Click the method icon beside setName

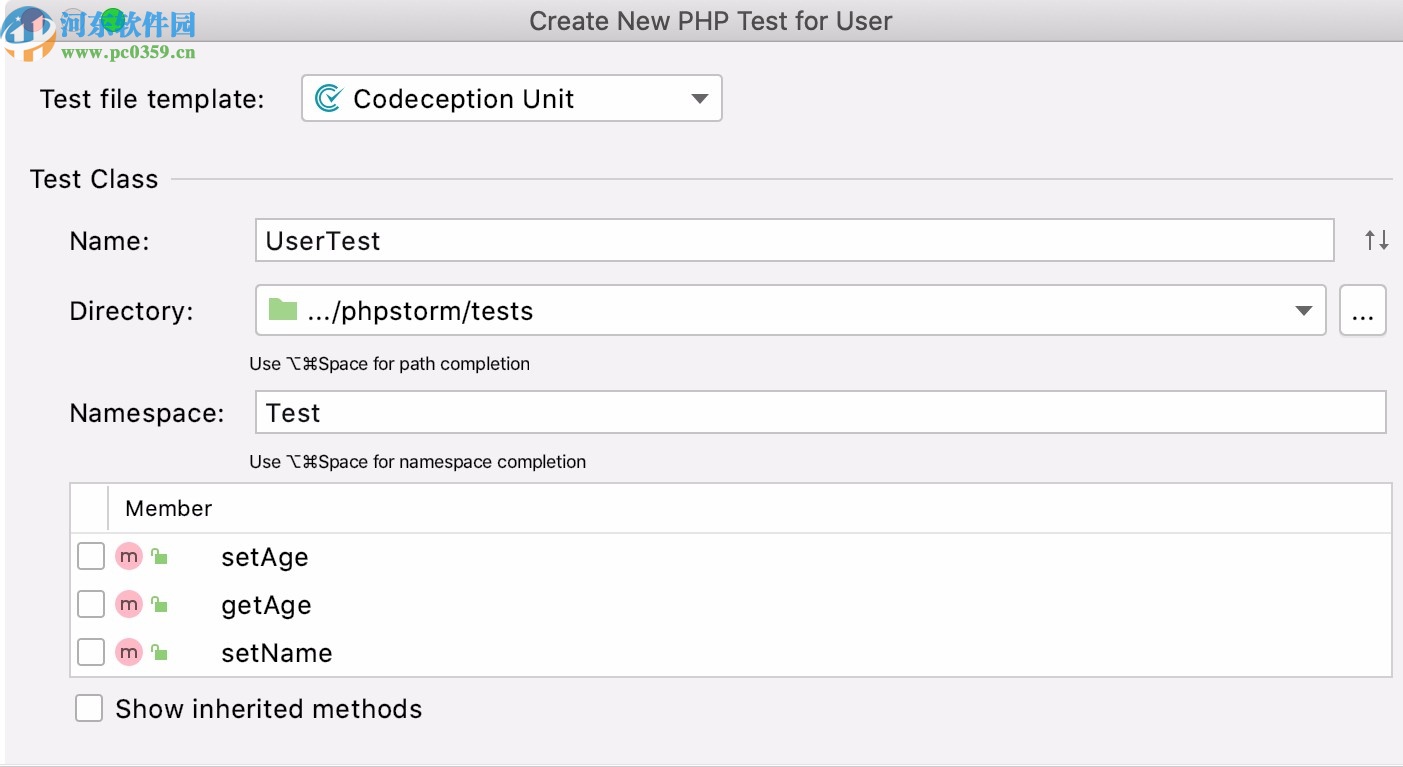(129, 652)
